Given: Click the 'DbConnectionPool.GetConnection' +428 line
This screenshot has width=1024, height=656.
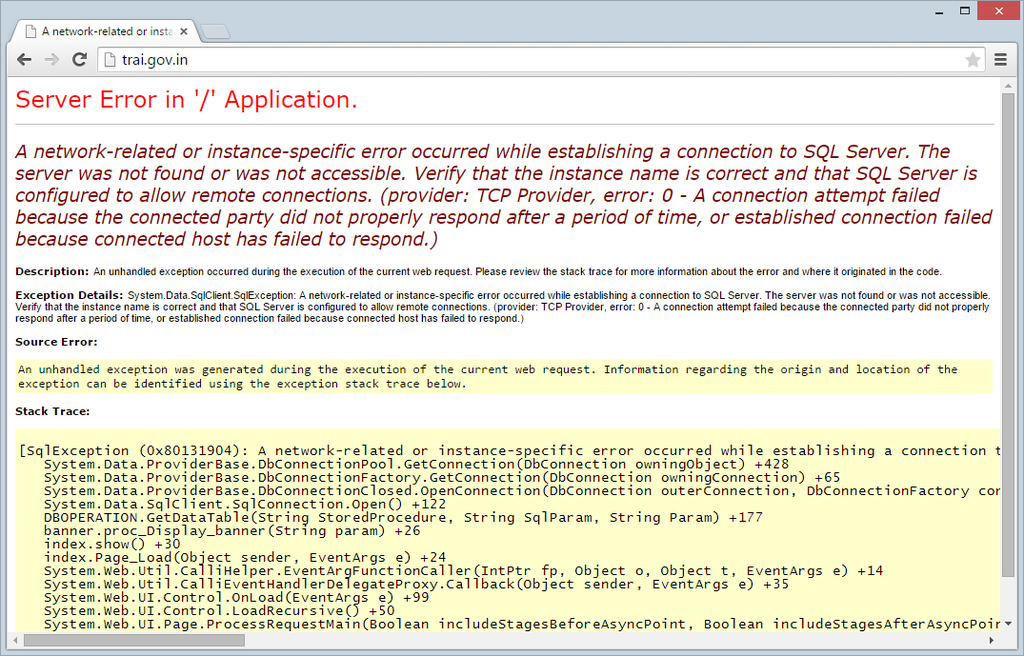Looking at the screenshot, I should 417,464.
